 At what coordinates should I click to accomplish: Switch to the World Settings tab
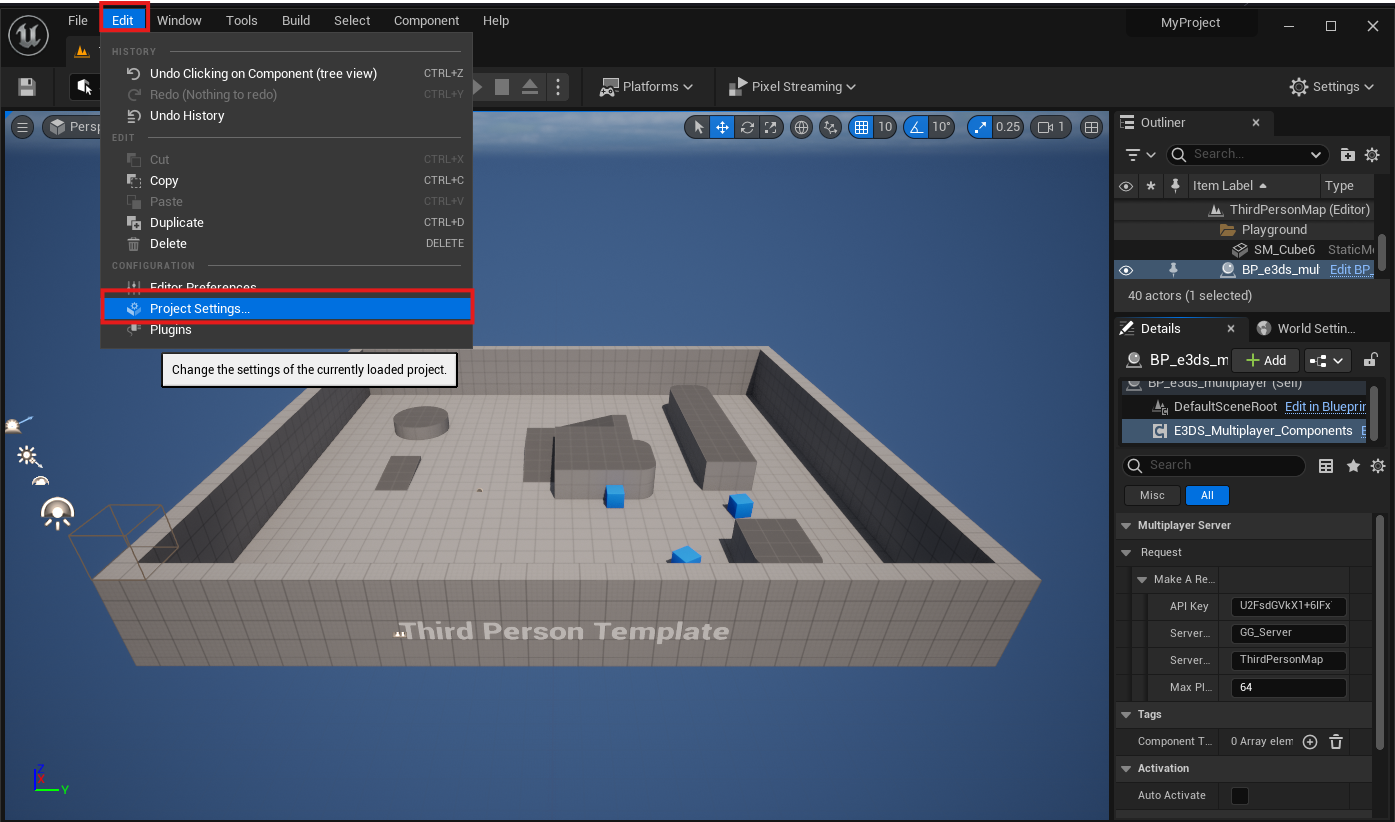click(x=1306, y=328)
